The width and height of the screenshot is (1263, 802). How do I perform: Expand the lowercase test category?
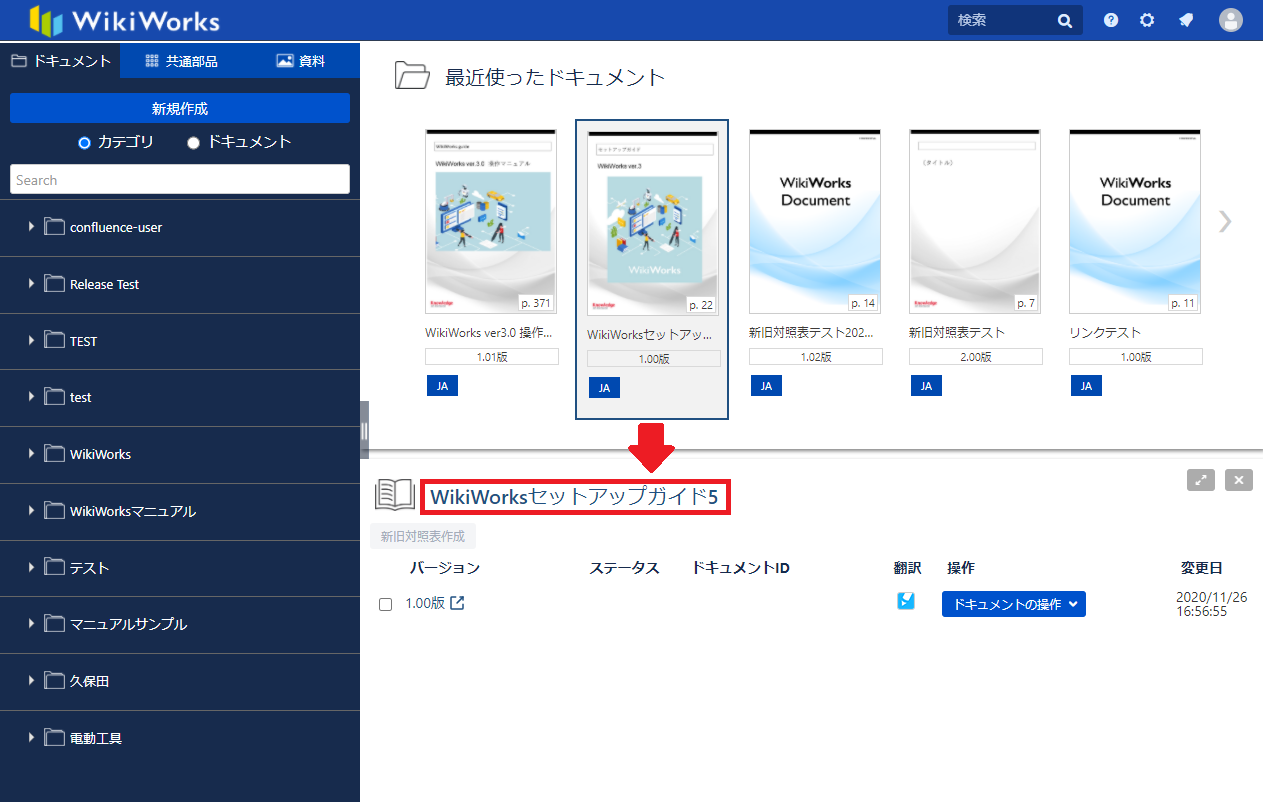pyautogui.click(x=31, y=397)
